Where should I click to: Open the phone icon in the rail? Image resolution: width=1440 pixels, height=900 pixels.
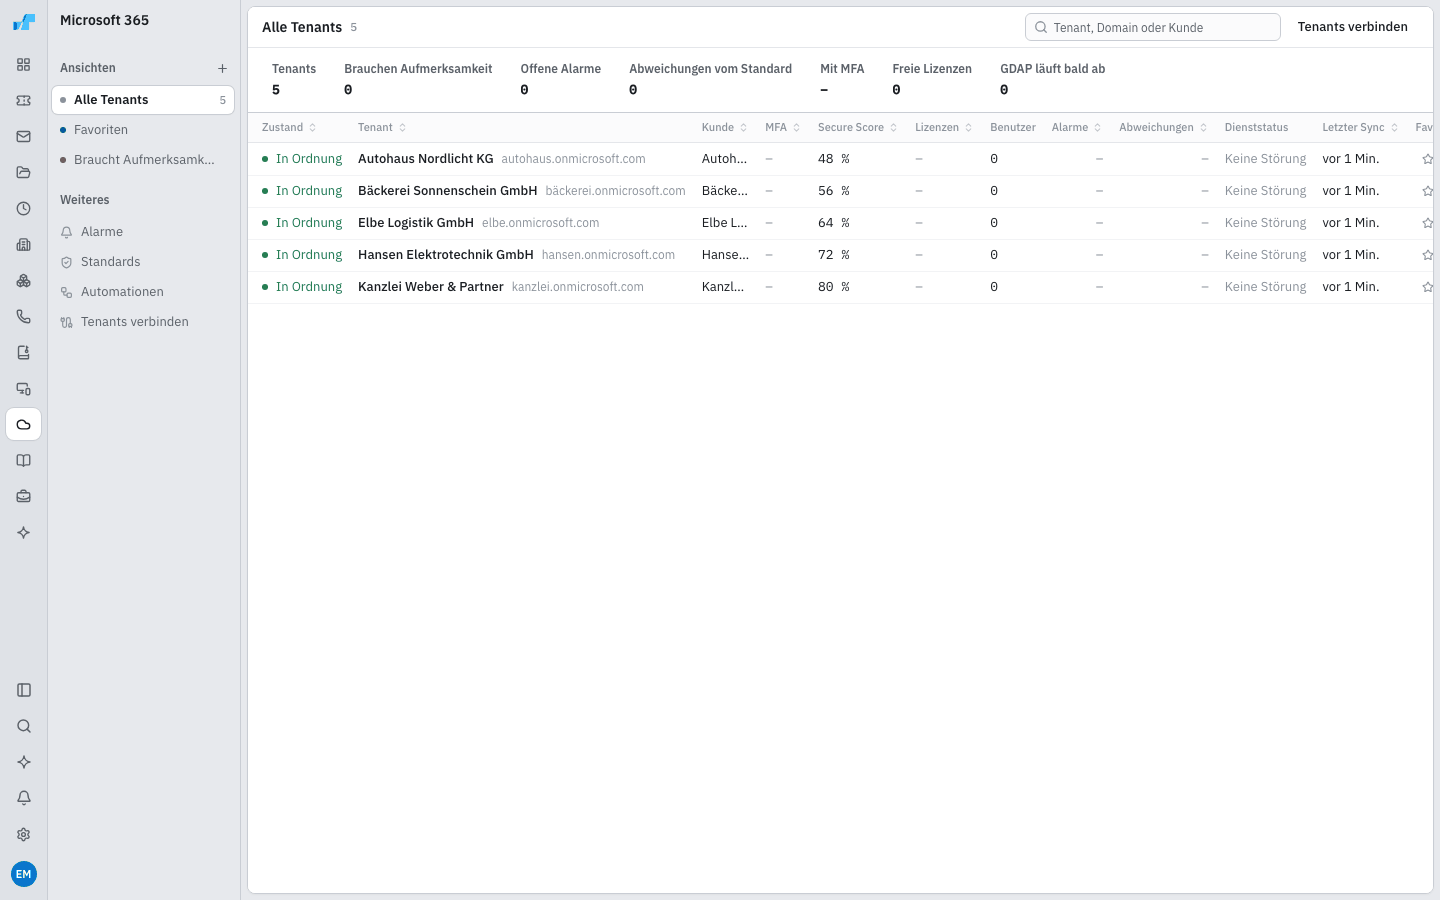click(x=24, y=317)
